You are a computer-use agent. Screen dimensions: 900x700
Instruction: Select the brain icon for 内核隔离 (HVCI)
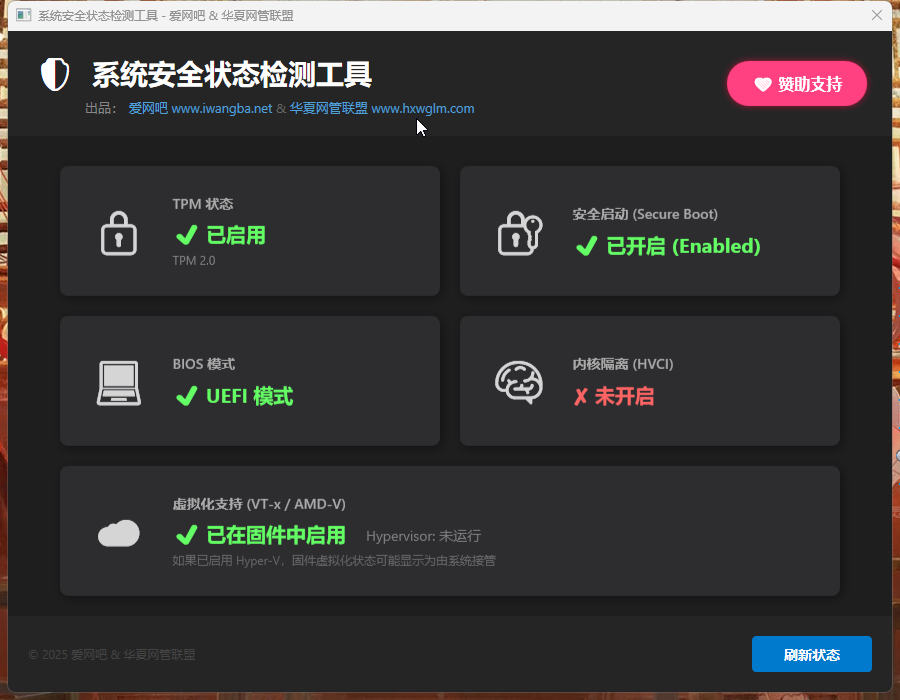[x=519, y=381]
